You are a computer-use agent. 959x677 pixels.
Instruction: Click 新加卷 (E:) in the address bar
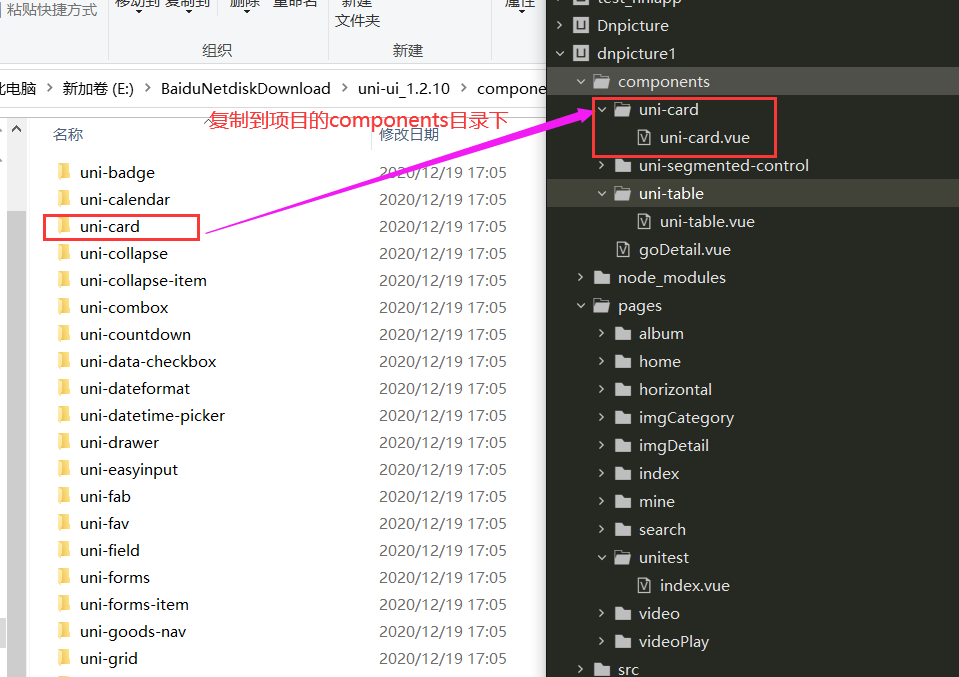click(x=98, y=89)
